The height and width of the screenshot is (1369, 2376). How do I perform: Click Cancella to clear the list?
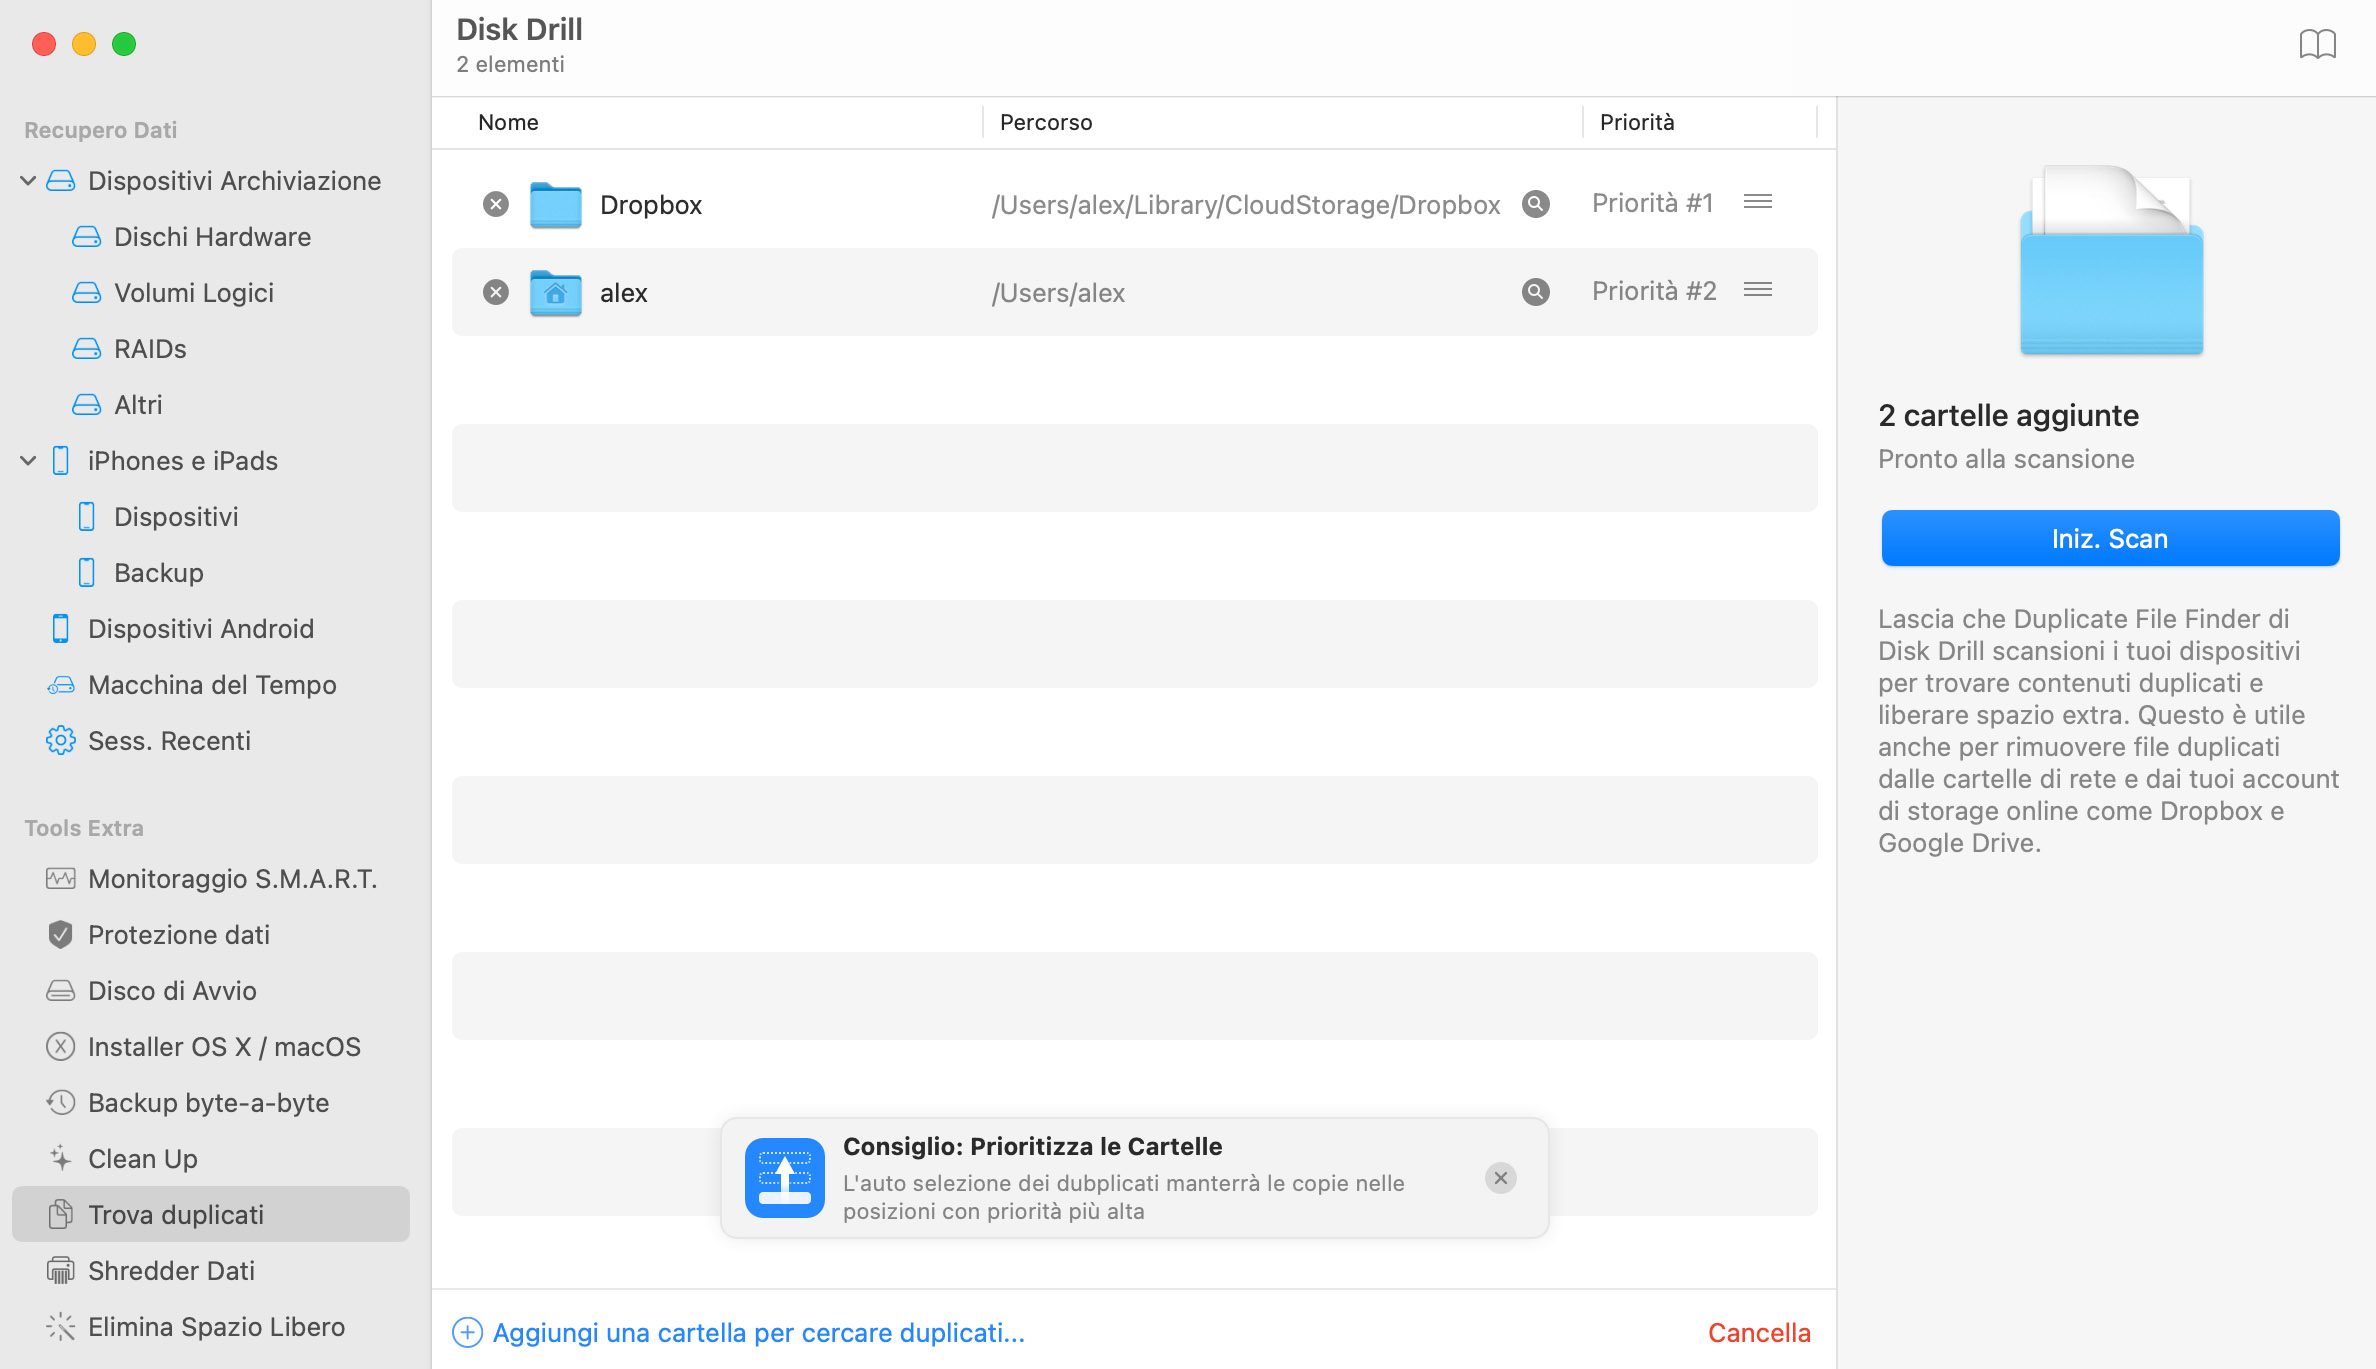point(1759,1333)
